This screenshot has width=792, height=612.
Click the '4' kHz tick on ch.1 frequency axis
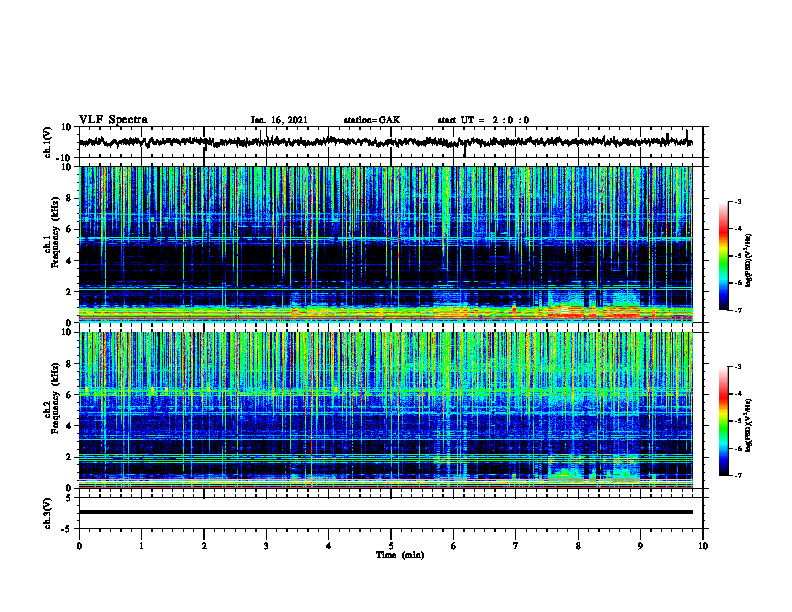(70, 261)
